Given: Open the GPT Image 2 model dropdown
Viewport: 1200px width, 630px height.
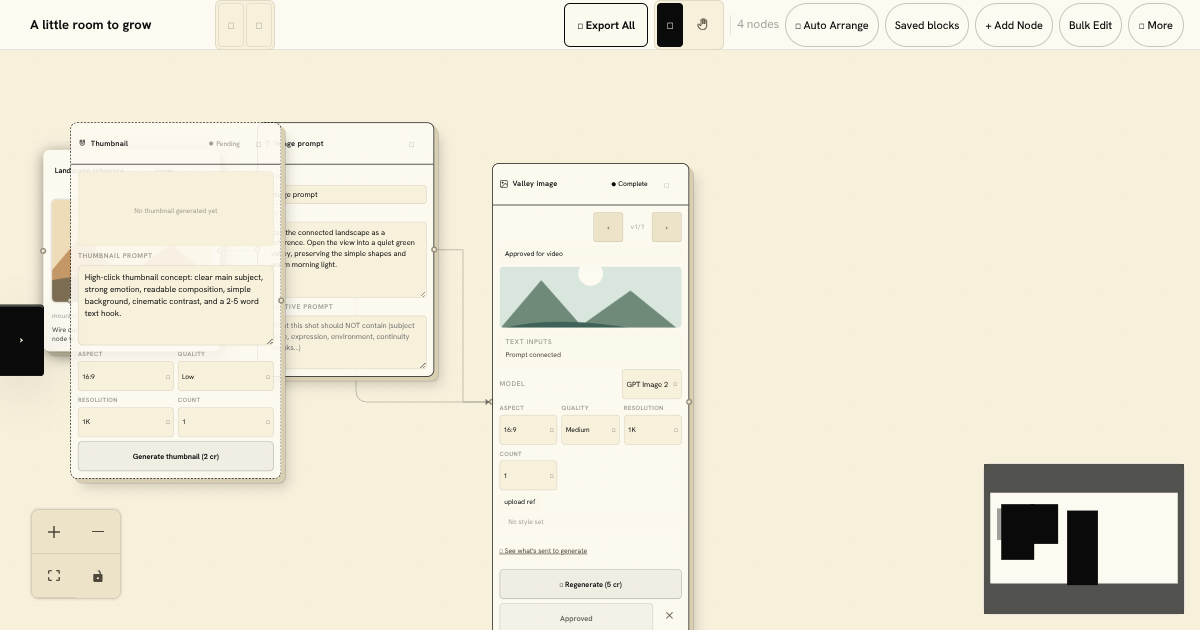Looking at the screenshot, I should tap(652, 384).
